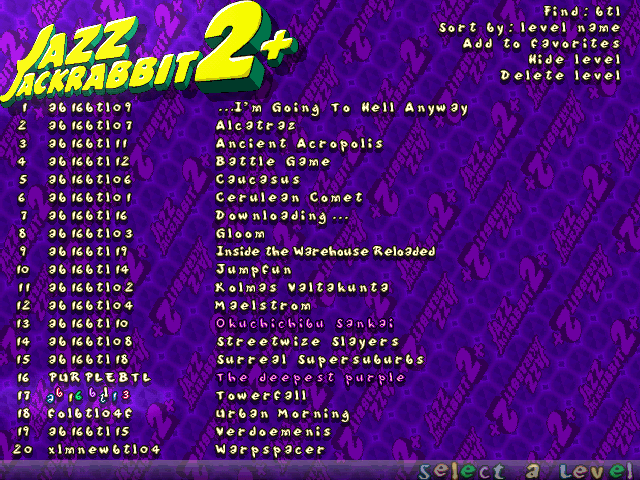The height and width of the screenshot is (480, 640).
Task: Select the Battle Game level
Action: (273, 161)
